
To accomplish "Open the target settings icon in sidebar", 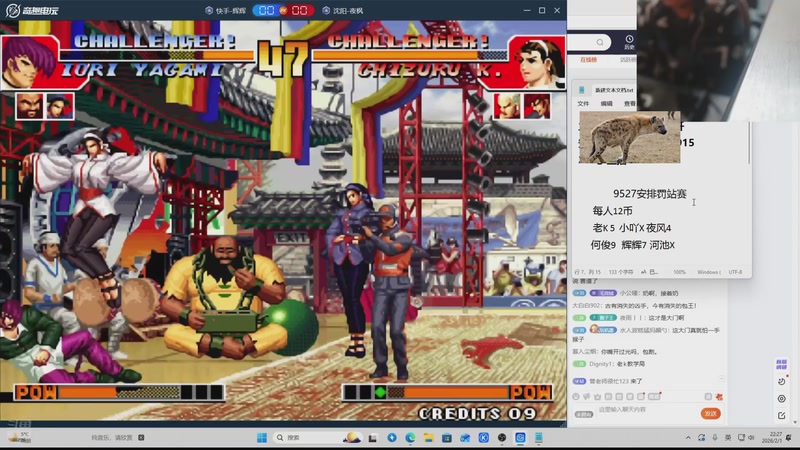I will [782, 398].
